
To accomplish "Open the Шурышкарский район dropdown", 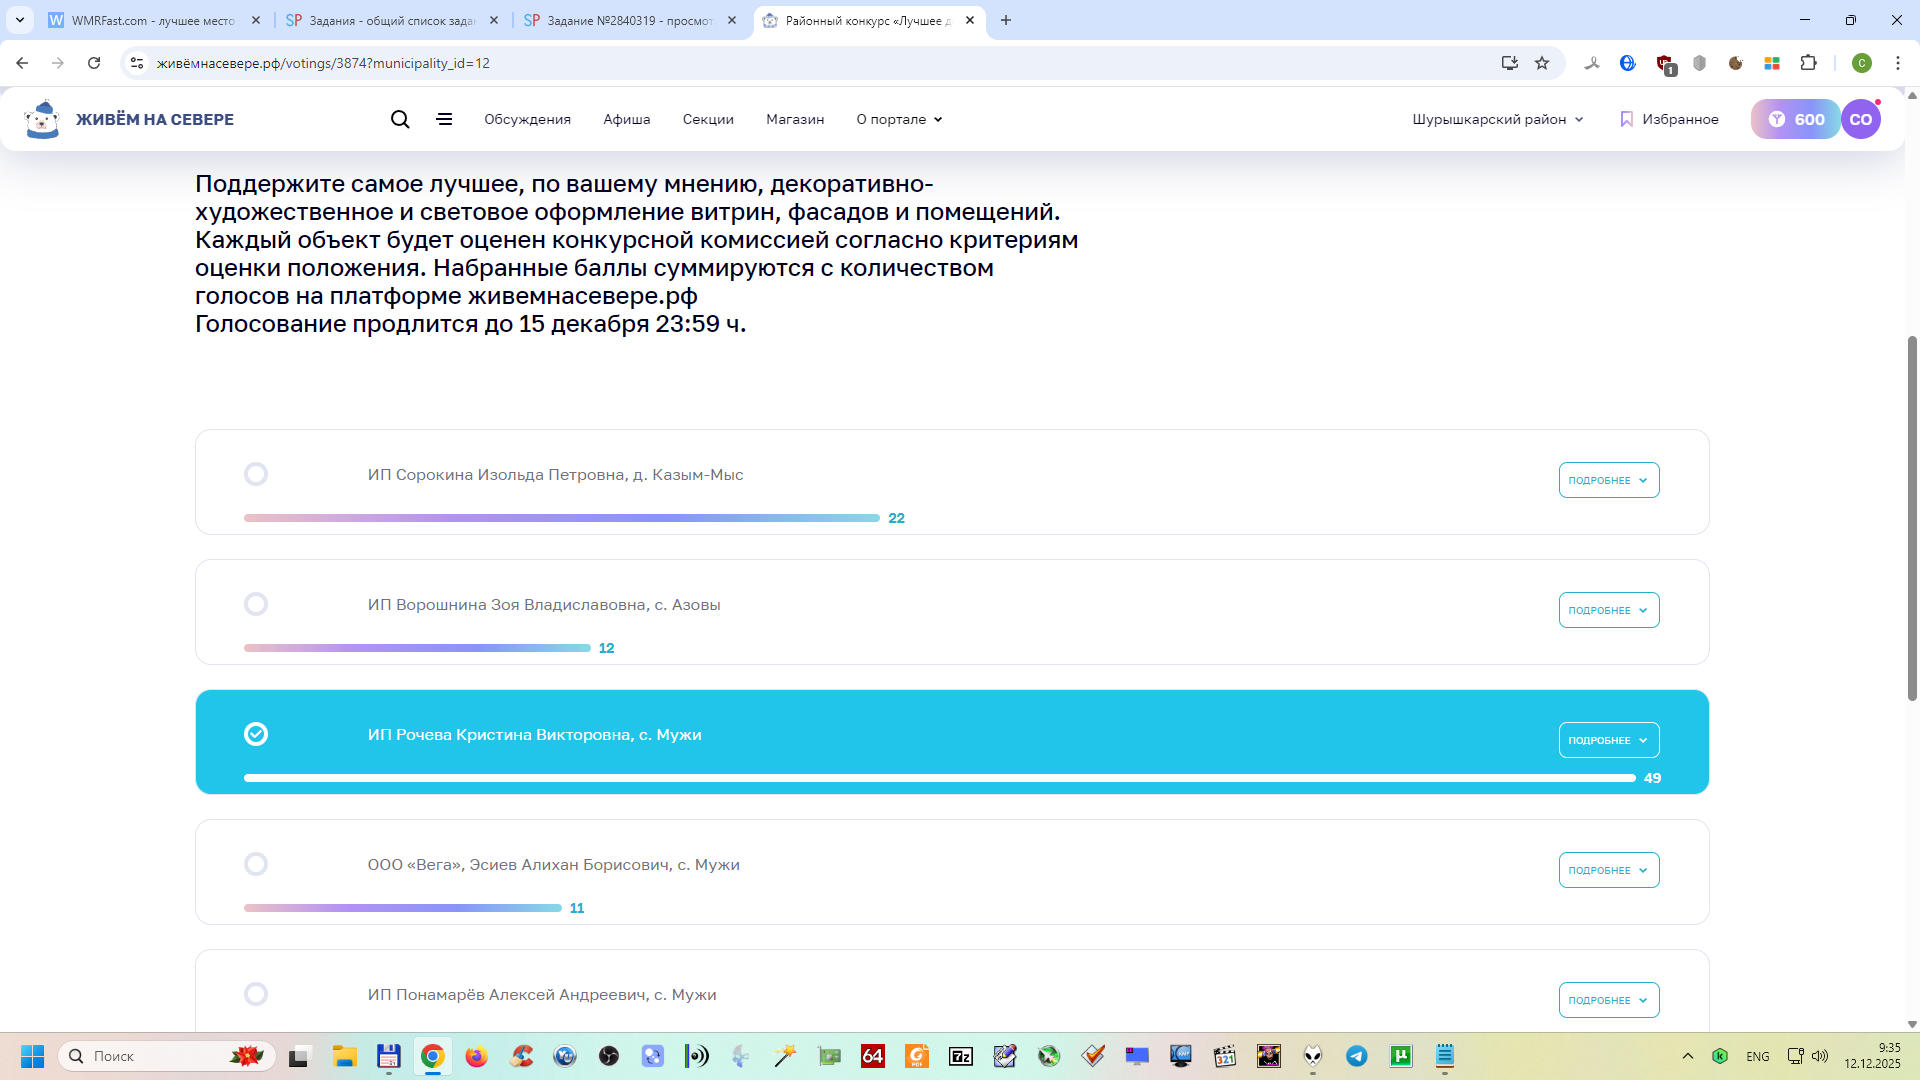I will pyautogui.click(x=1498, y=119).
